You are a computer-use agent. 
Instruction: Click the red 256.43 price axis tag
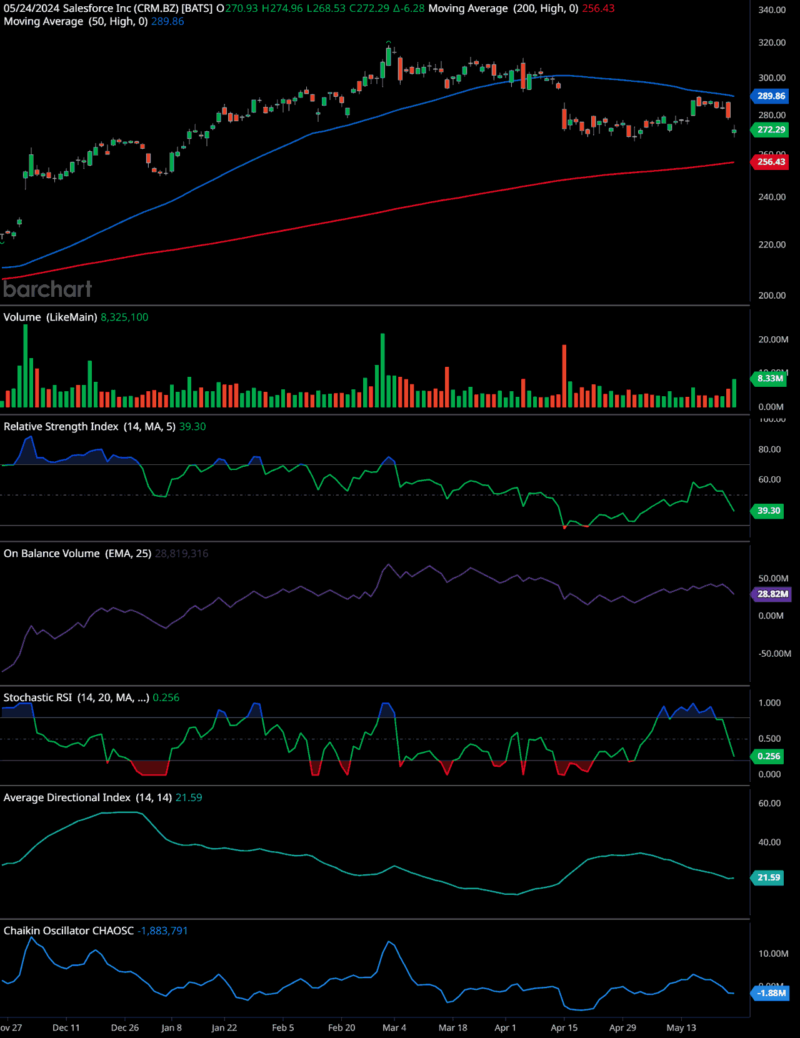(770, 162)
